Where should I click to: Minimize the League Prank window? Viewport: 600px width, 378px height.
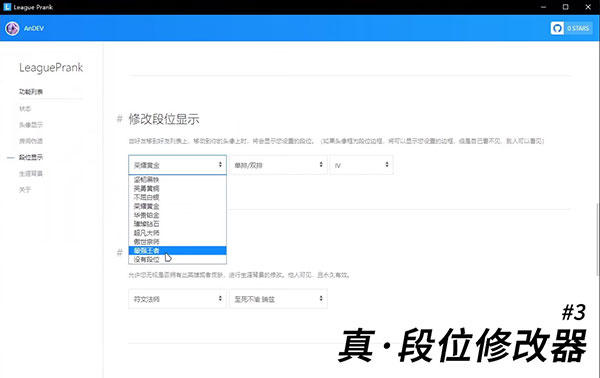click(x=543, y=7)
